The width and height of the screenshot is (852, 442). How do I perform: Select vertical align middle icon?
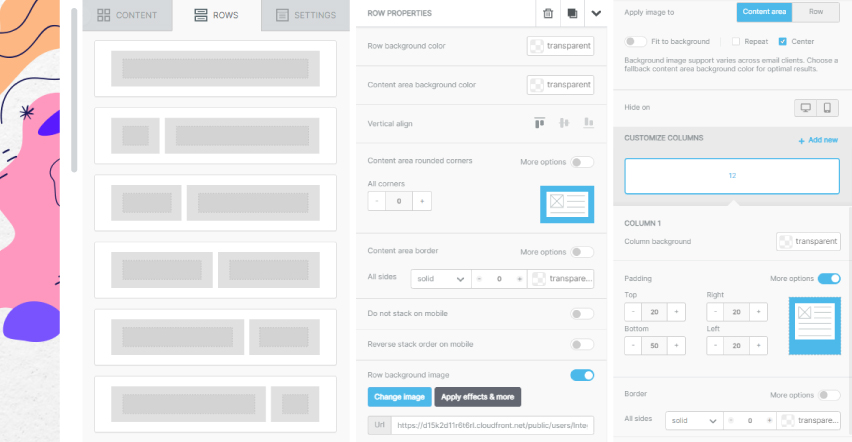[563, 123]
